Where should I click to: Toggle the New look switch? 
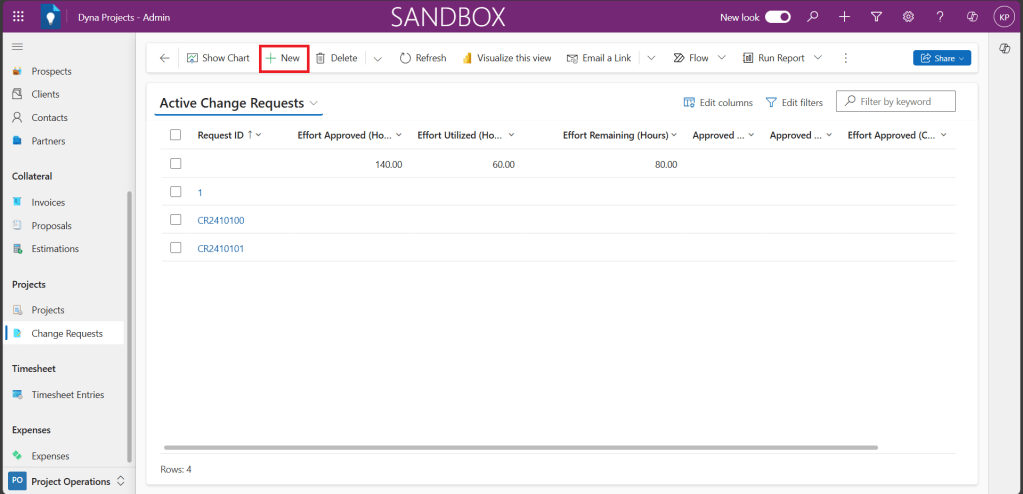coord(778,17)
